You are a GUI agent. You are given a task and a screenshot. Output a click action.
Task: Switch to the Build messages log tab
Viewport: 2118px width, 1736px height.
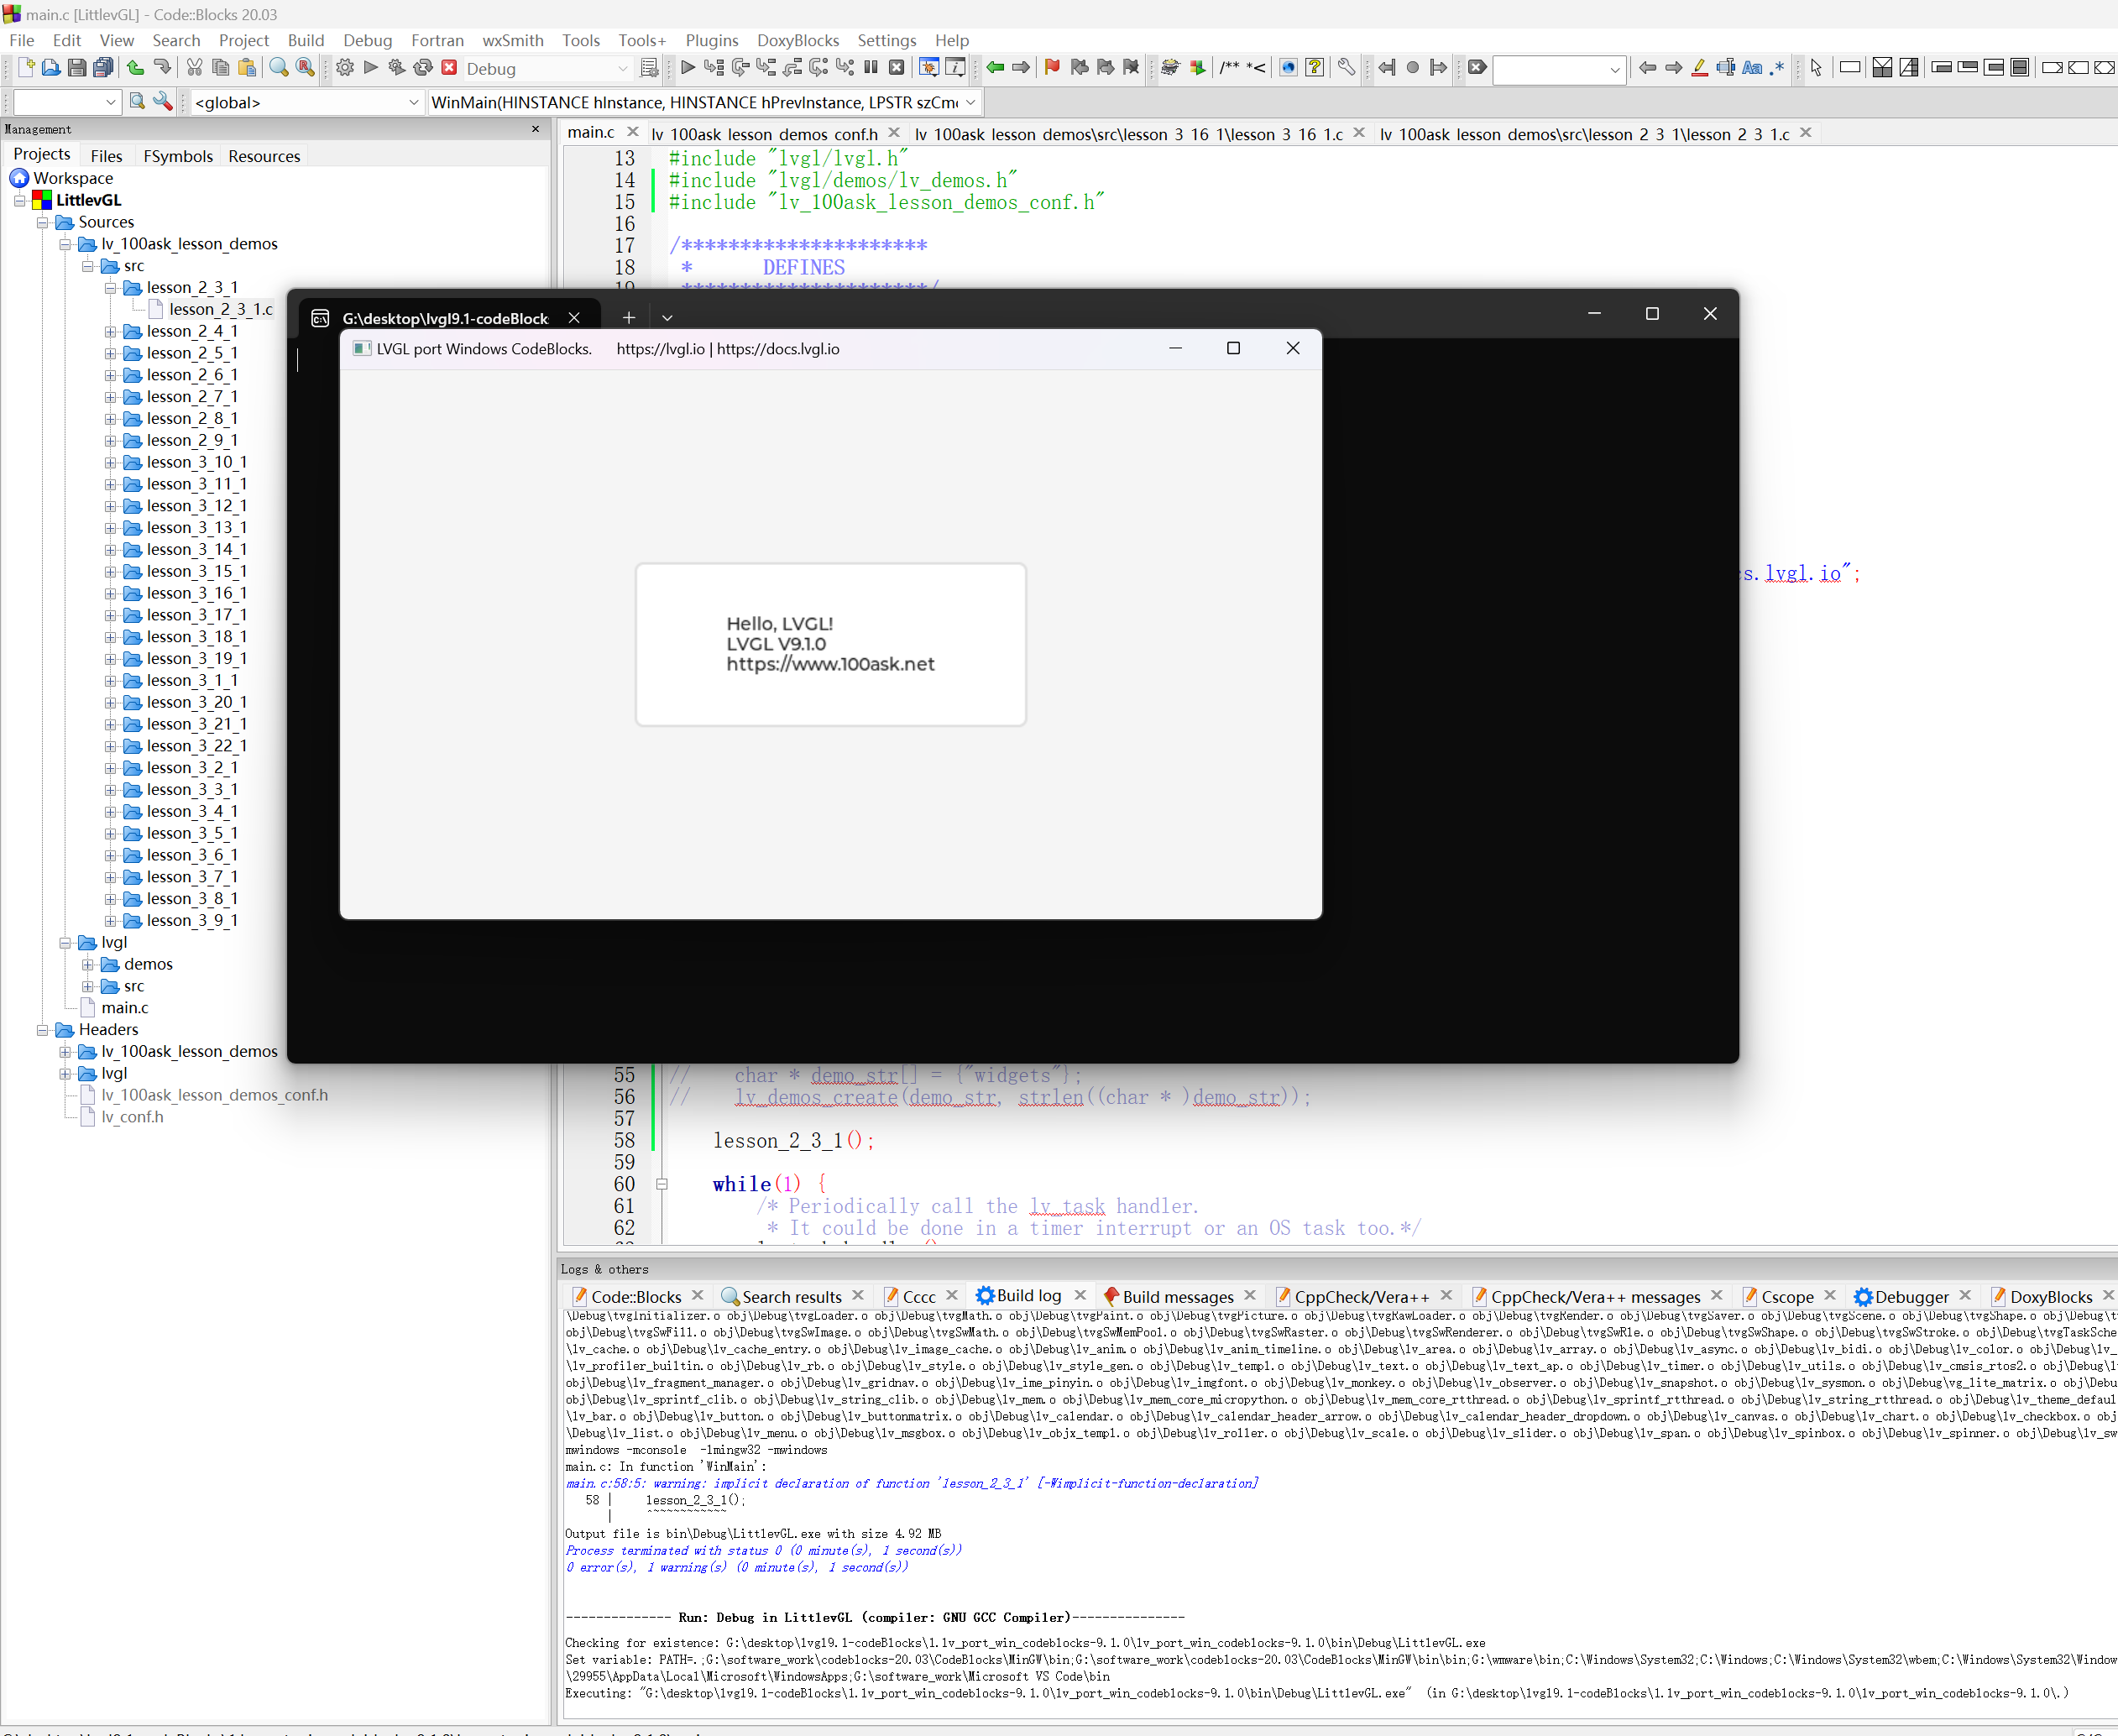pyautogui.click(x=1178, y=1296)
